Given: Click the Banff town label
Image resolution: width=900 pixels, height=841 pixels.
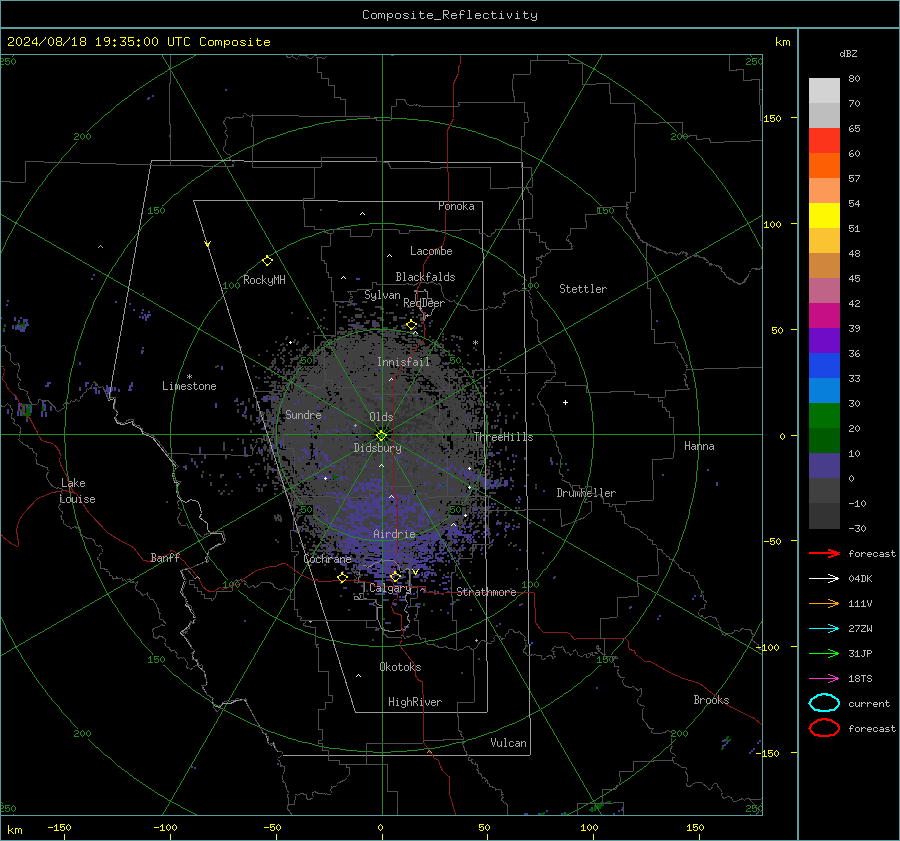Looking at the screenshot, I should [x=165, y=557].
